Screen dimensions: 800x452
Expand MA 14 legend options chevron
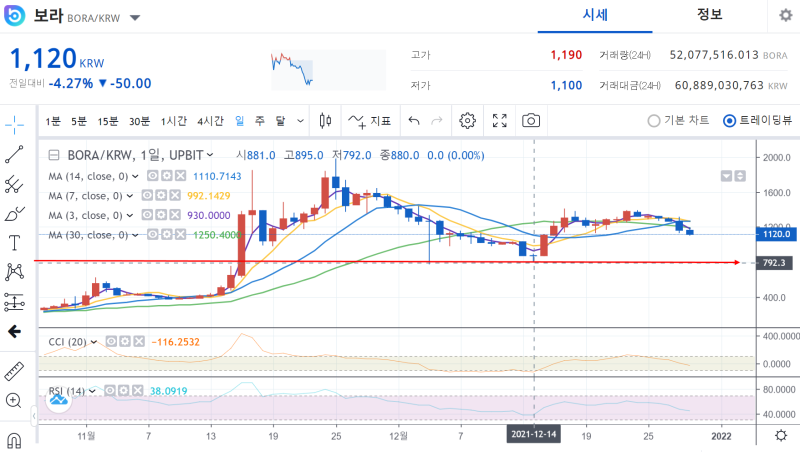point(135,177)
